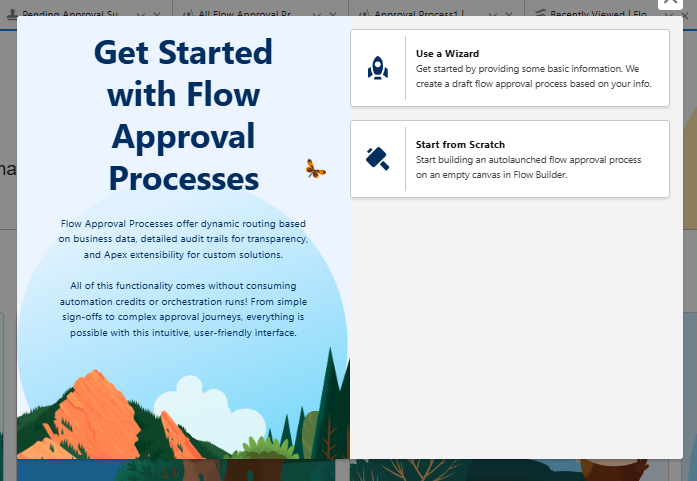
Task: Click the Approval Process1 tab's icon
Action: 365,13
